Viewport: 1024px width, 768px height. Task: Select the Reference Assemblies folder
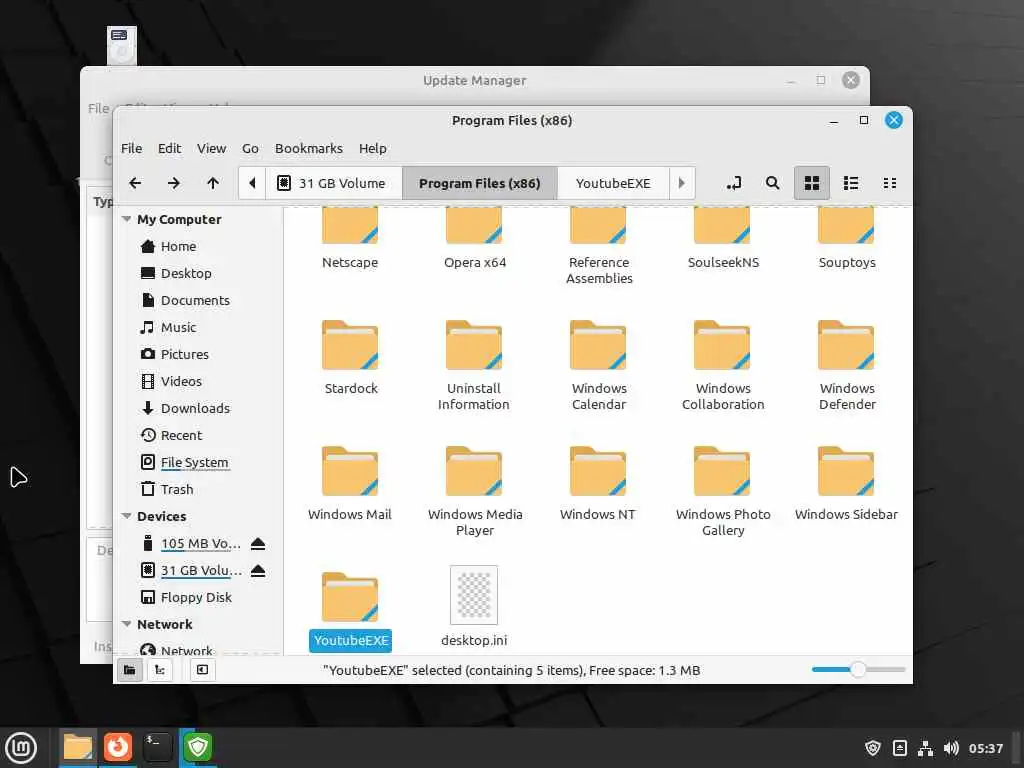click(599, 246)
